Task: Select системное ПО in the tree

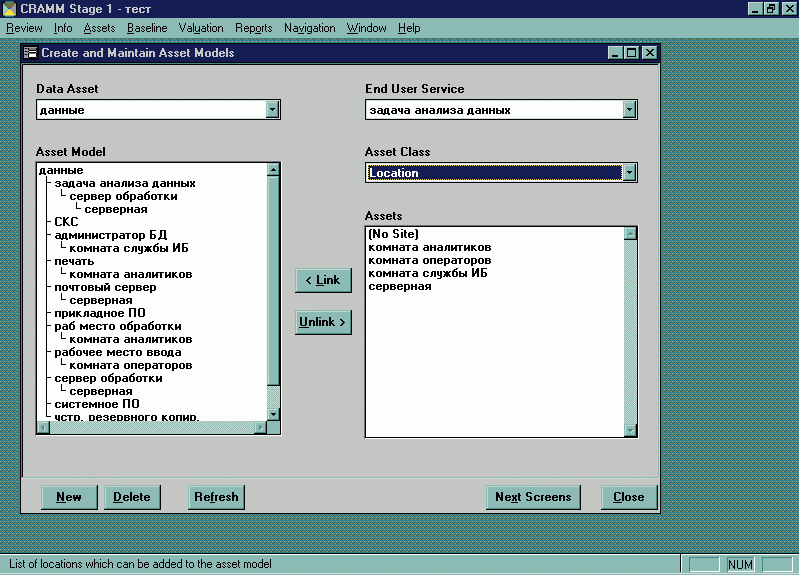Action: coord(97,404)
